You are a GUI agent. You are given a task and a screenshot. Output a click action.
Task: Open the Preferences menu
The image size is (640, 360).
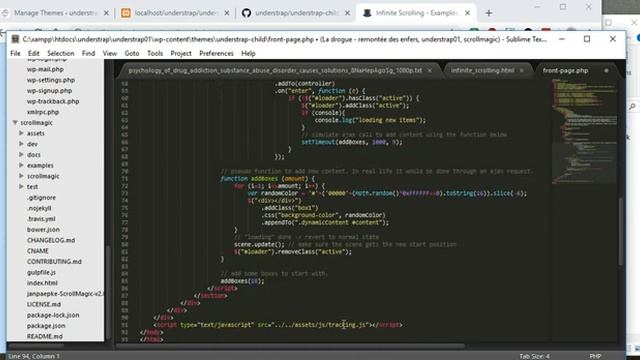click(216, 53)
